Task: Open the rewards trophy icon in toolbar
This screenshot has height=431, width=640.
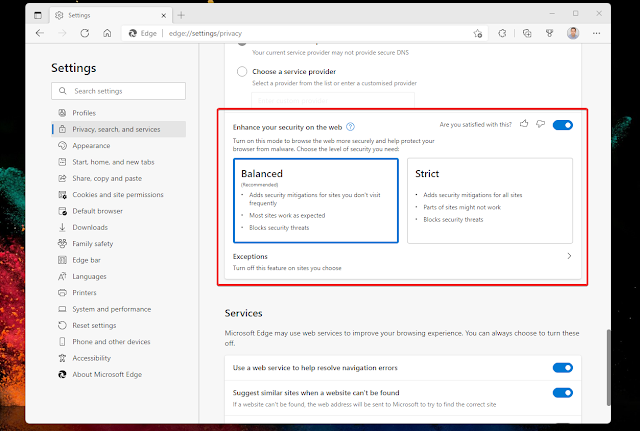Action: coord(549,33)
